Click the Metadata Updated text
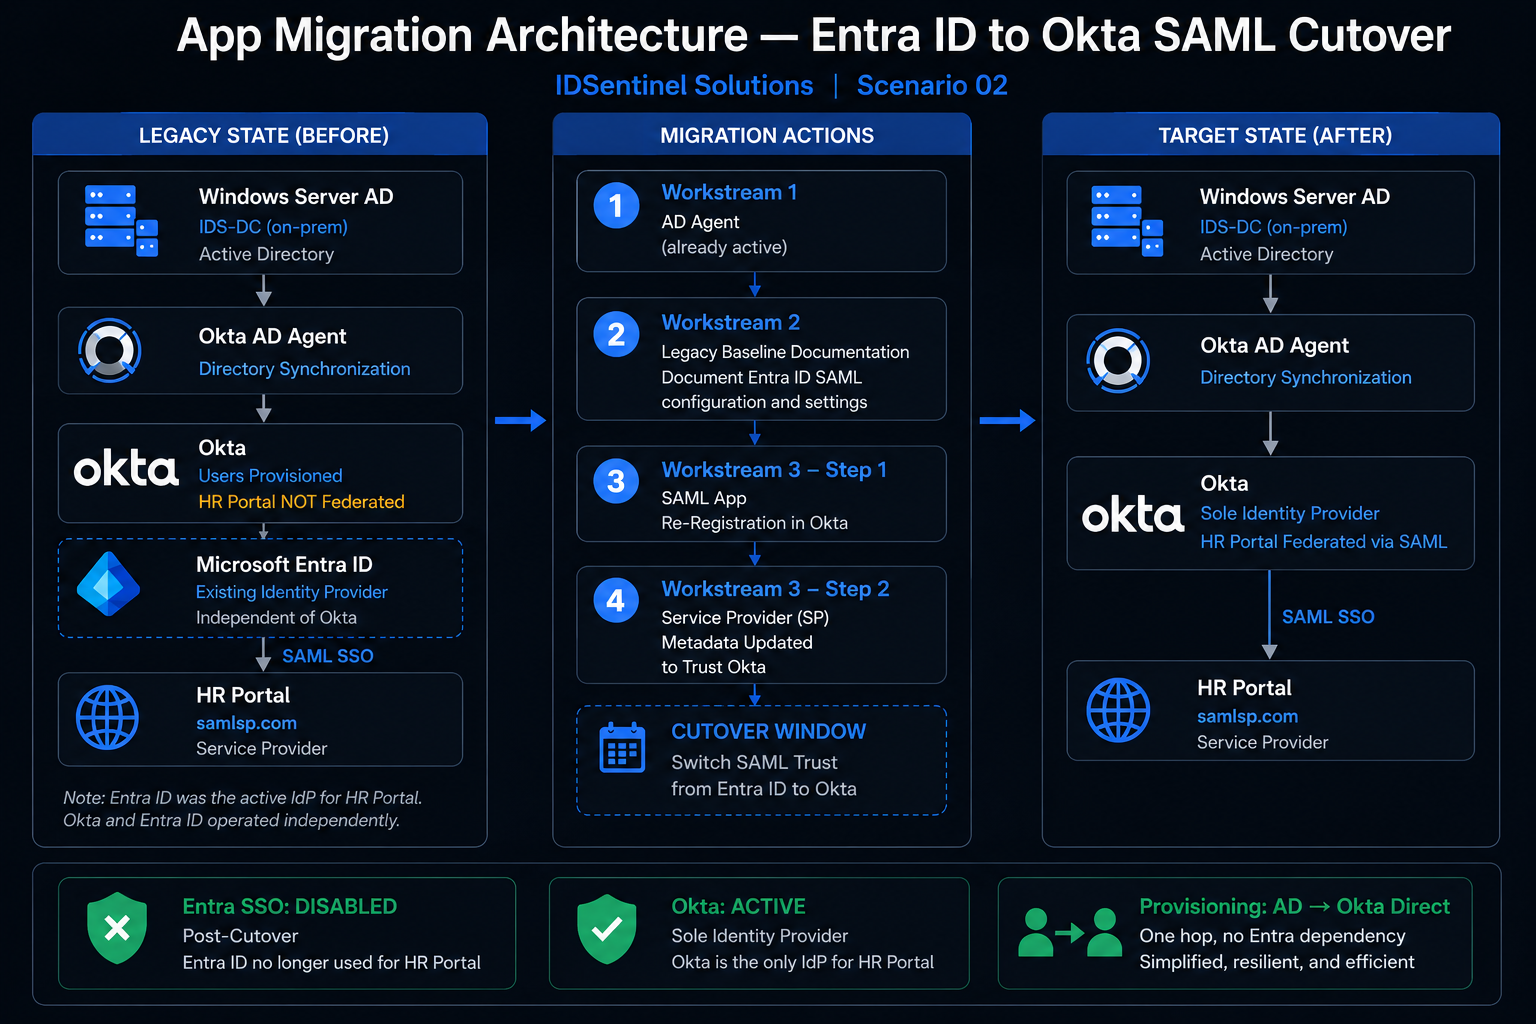The image size is (1536, 1024). [737, 642]
